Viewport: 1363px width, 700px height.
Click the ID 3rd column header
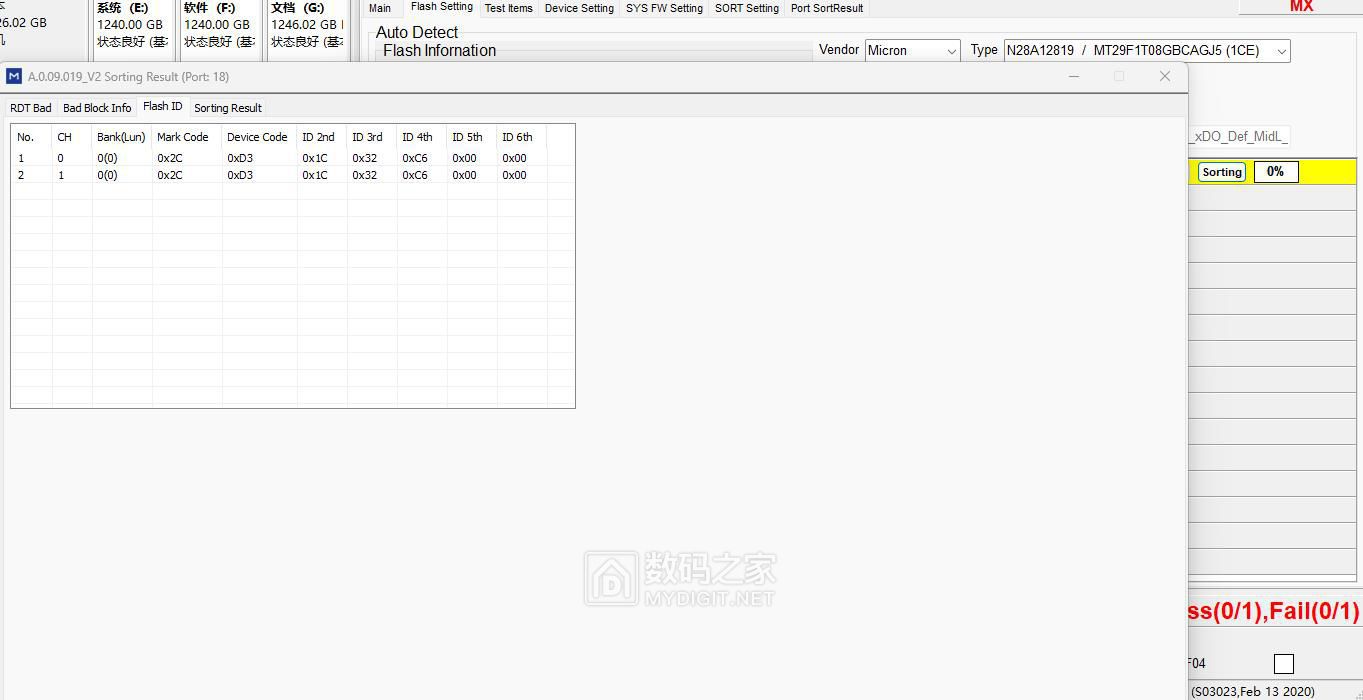click(372, 137)
